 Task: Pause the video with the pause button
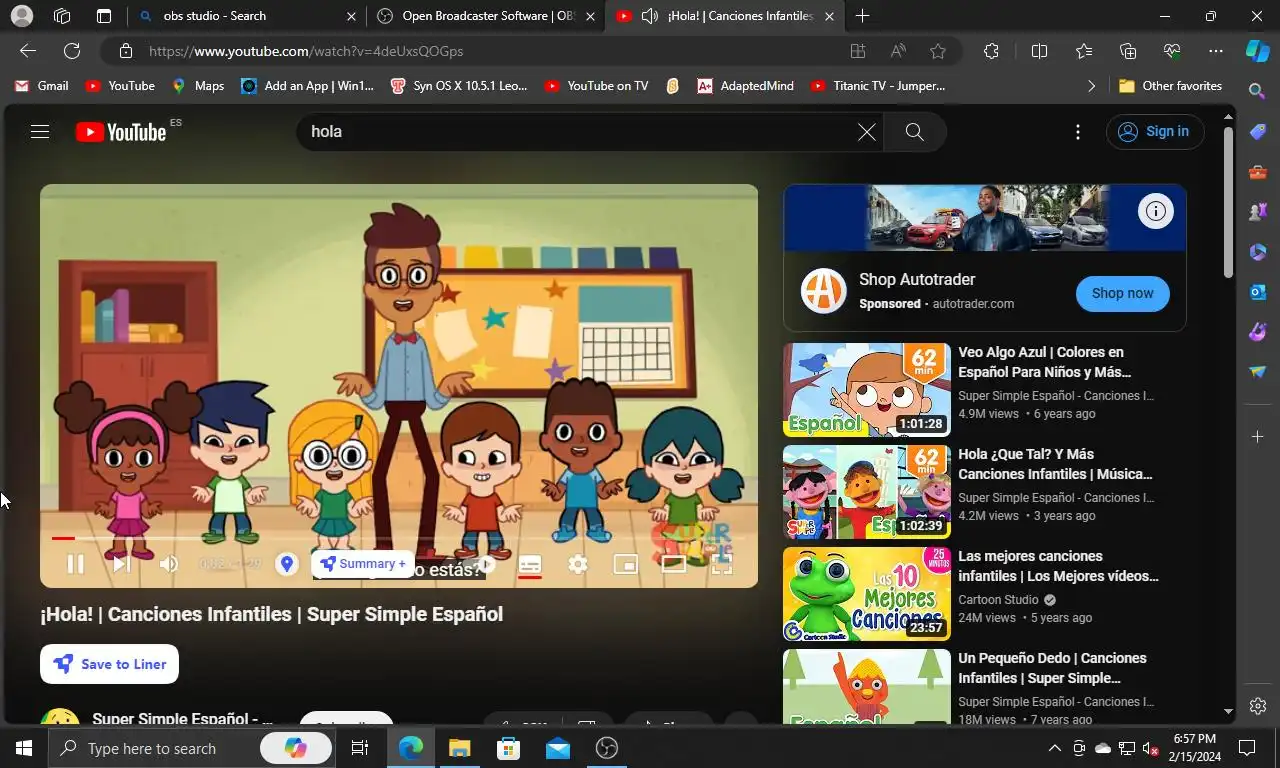(x=75, y=564)
